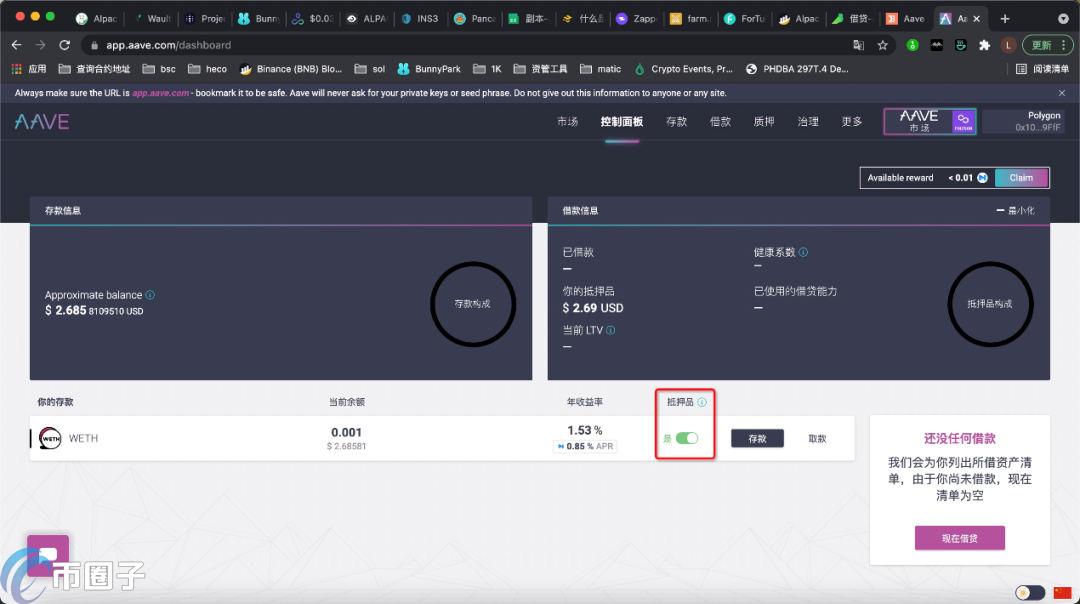This screenshot has height=604, width=1080.
Task: Open the 阅读清单 reading list
Action: tap(1043, 69)
